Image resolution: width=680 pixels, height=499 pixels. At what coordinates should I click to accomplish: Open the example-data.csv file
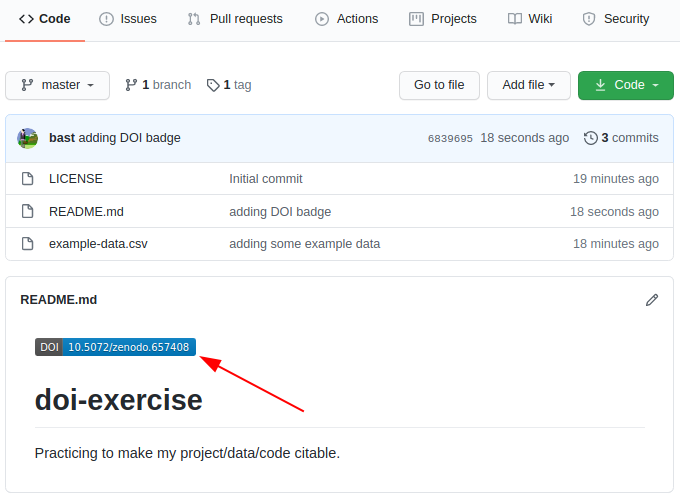[98, 244]
